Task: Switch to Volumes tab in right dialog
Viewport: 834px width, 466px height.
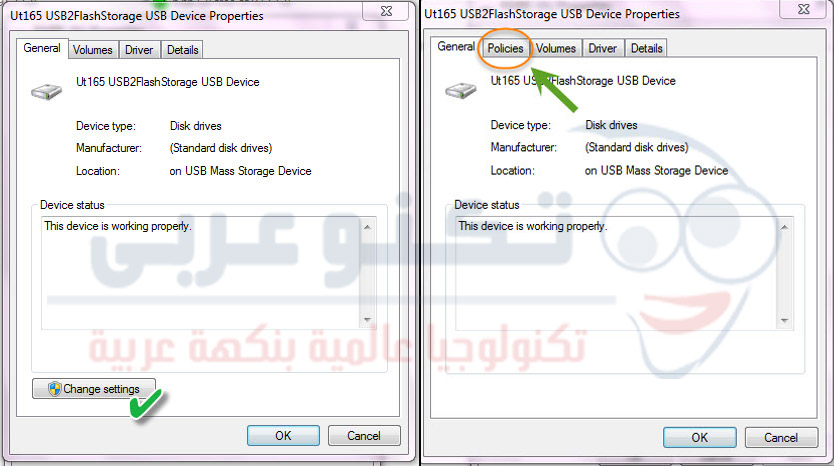Action: click(556, 48)
